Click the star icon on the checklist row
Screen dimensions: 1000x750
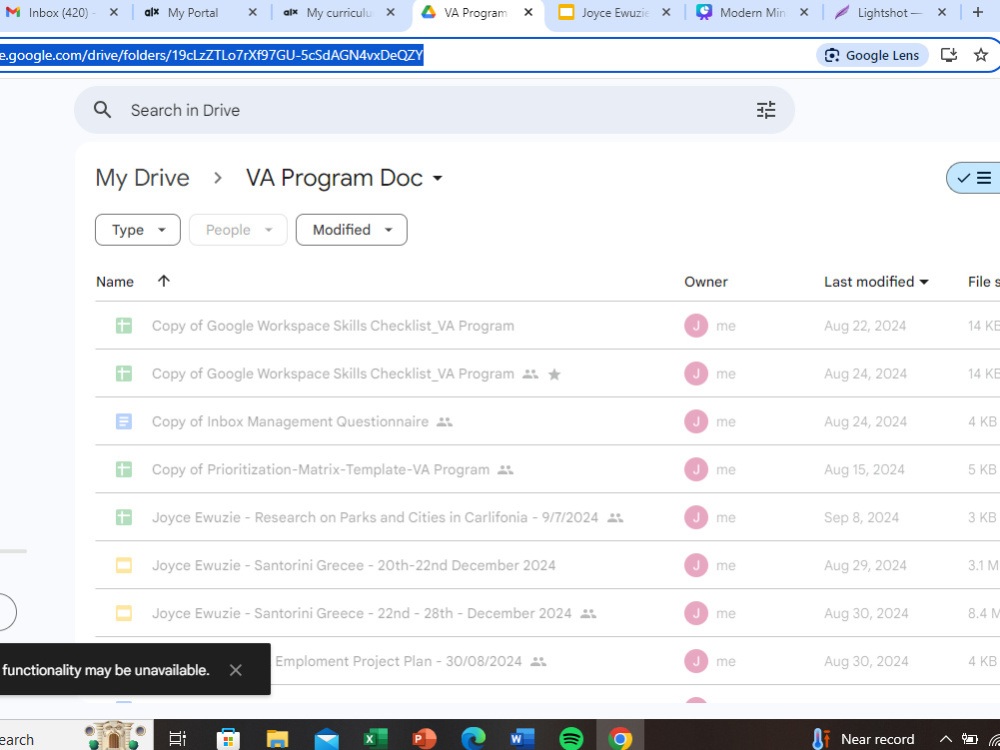[x=554, y=374]
